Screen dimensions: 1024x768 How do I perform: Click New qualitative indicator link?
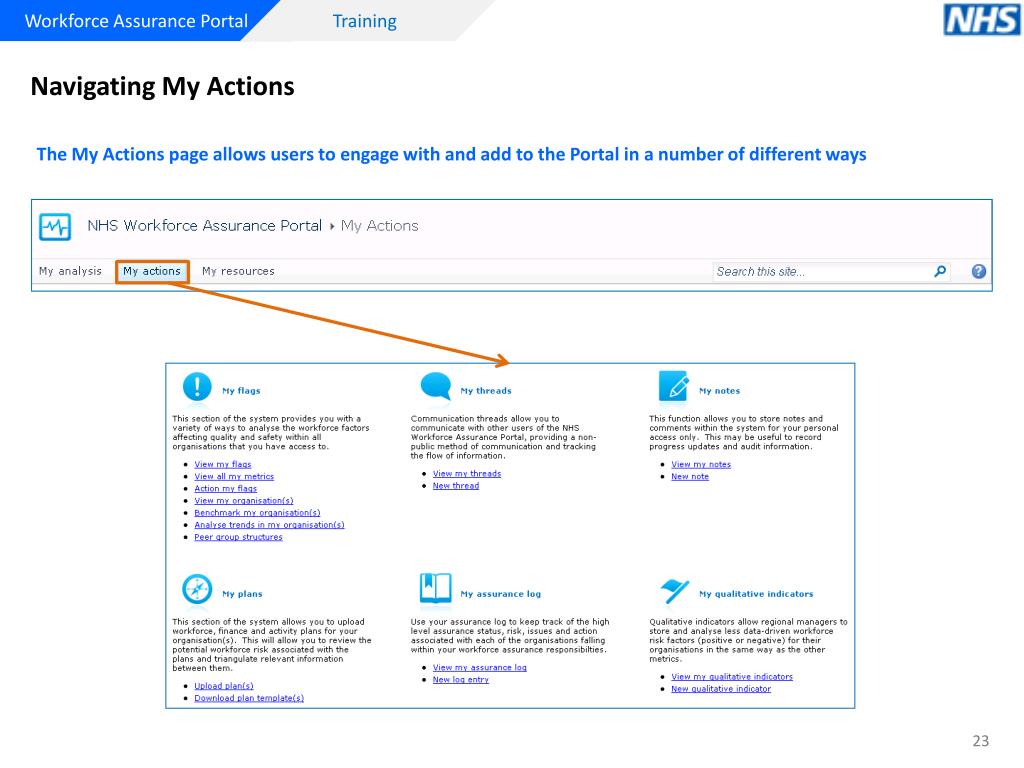coord(721,689)
